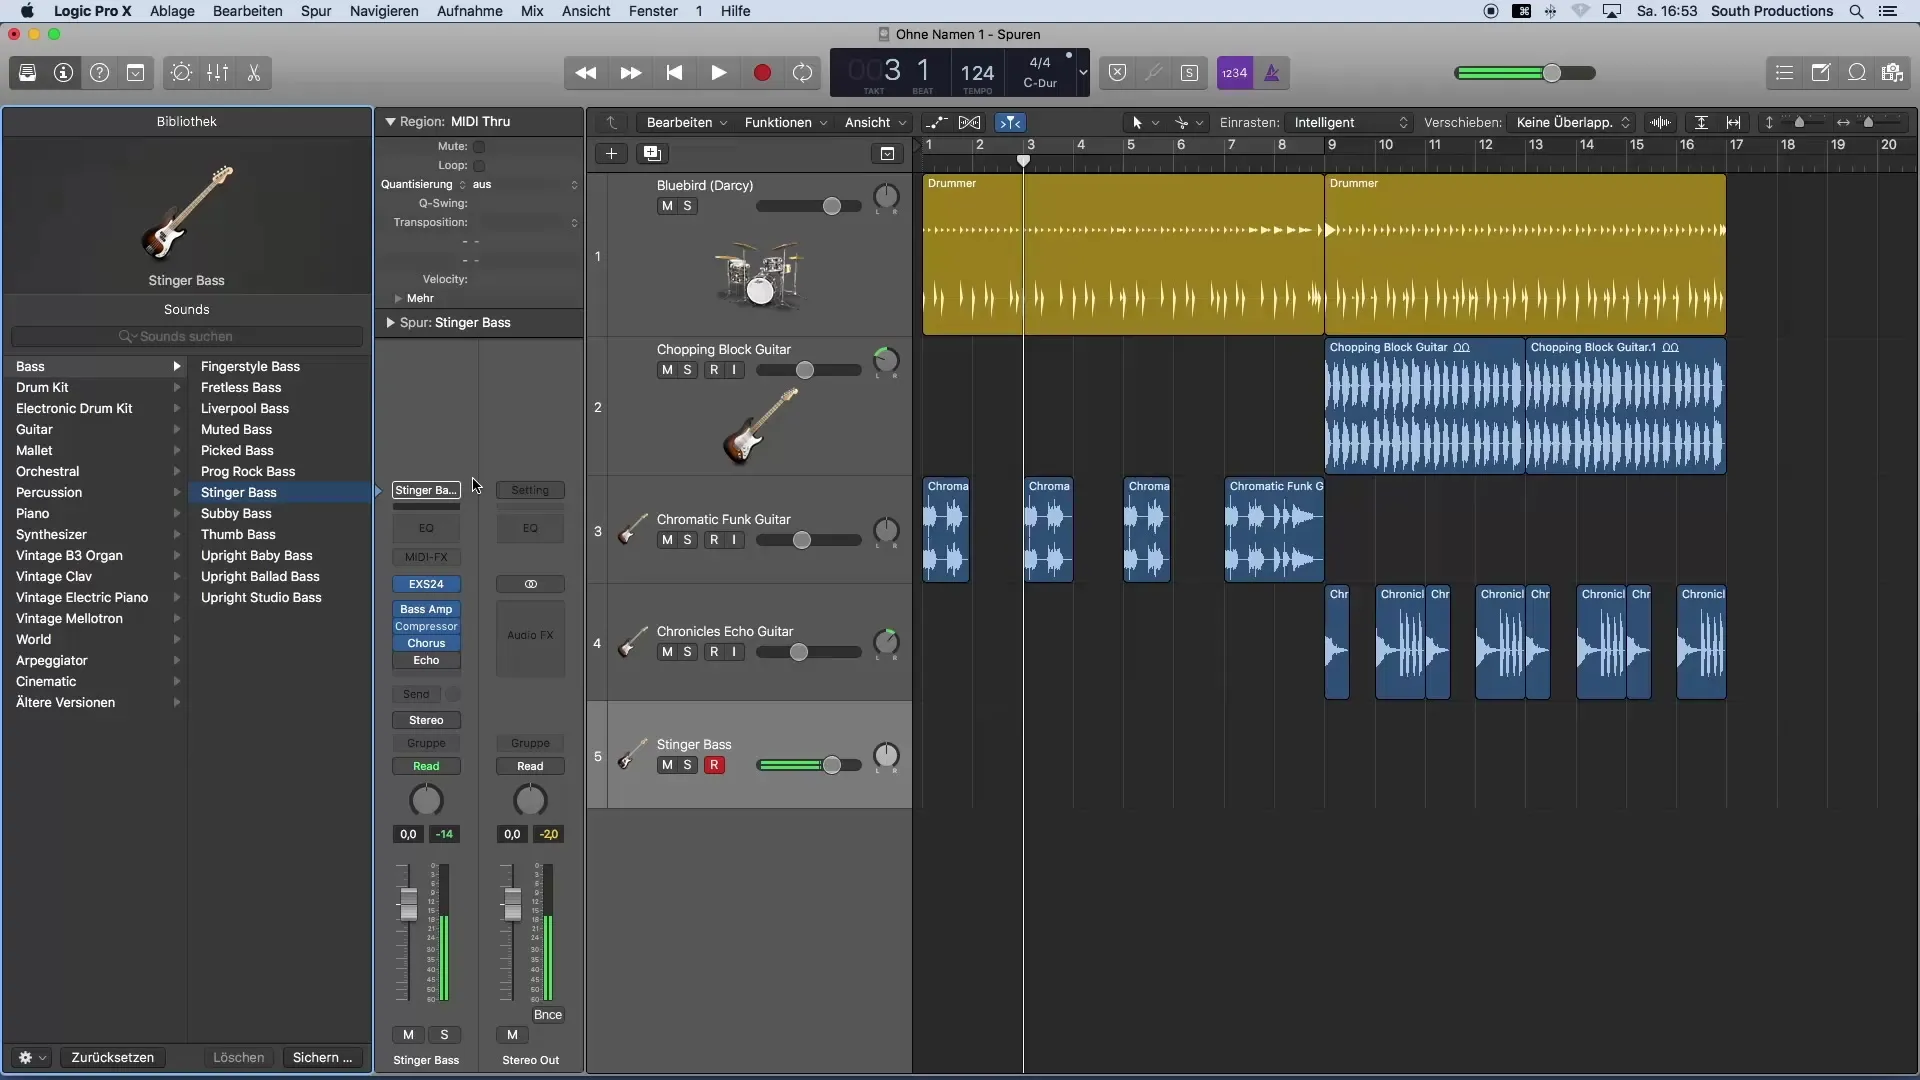Toggle Show Automation icon

click(x=937, y=122)
